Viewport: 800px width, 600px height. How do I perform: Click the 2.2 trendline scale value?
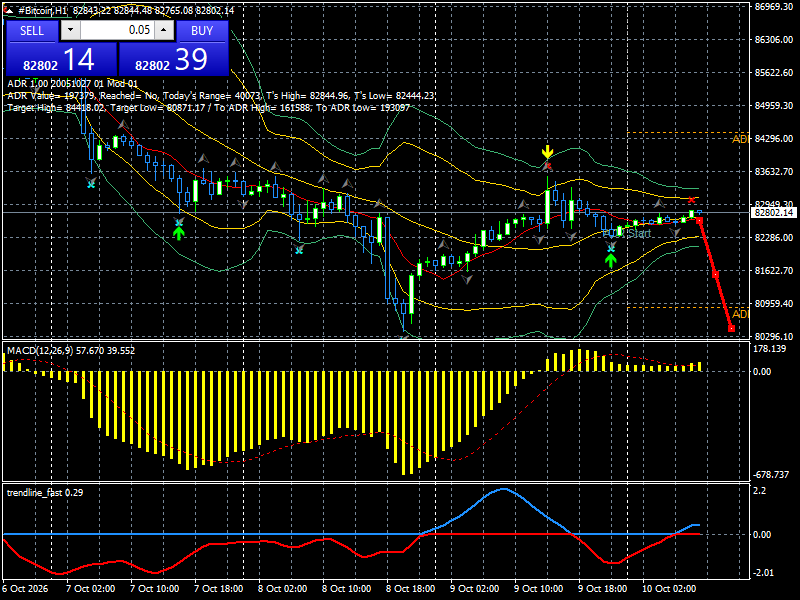[760, 491]
